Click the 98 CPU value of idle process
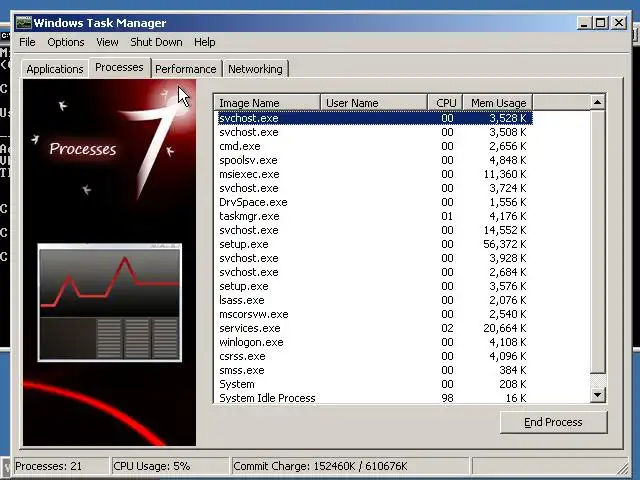Screen dimensions: 640x480 [447, 398]
